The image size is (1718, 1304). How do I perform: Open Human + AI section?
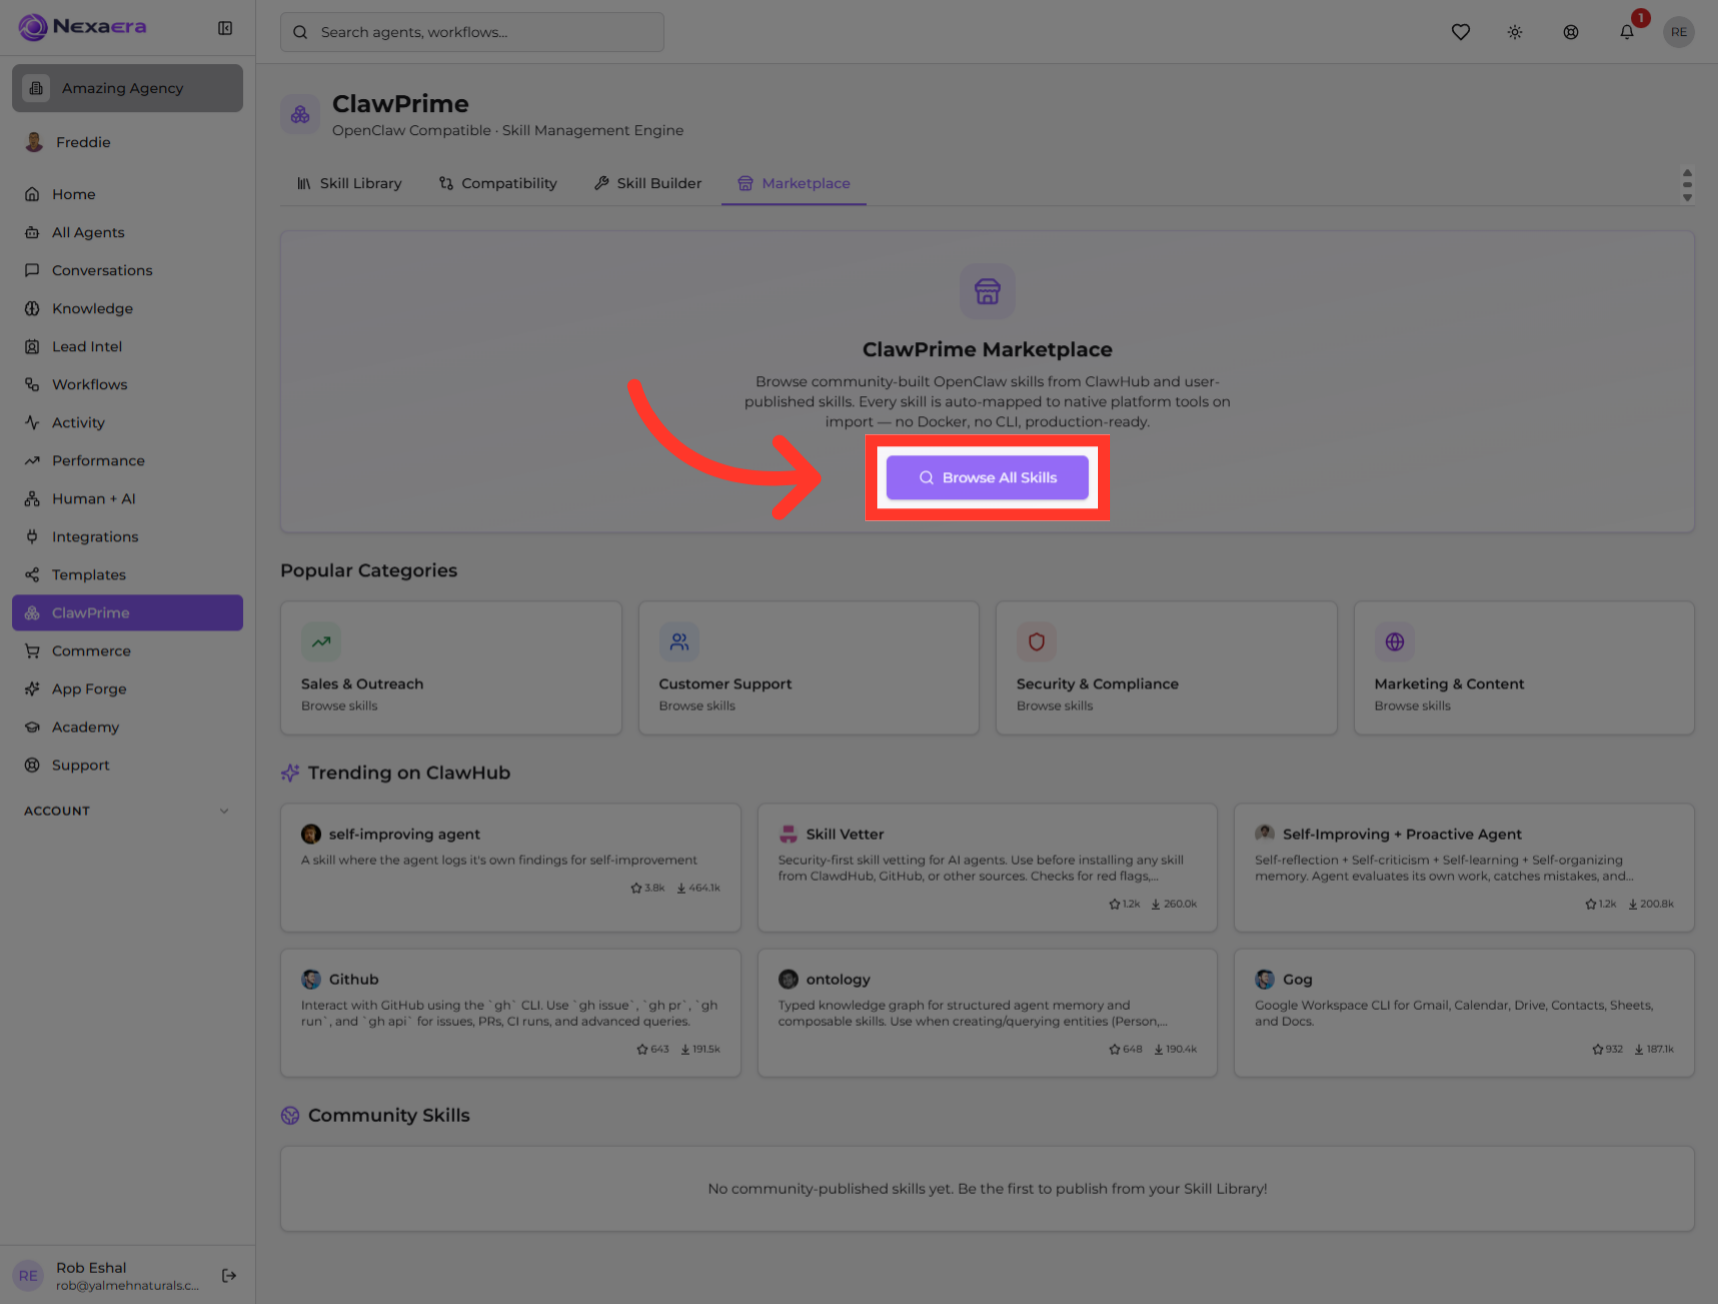click(x=127, y=498)
